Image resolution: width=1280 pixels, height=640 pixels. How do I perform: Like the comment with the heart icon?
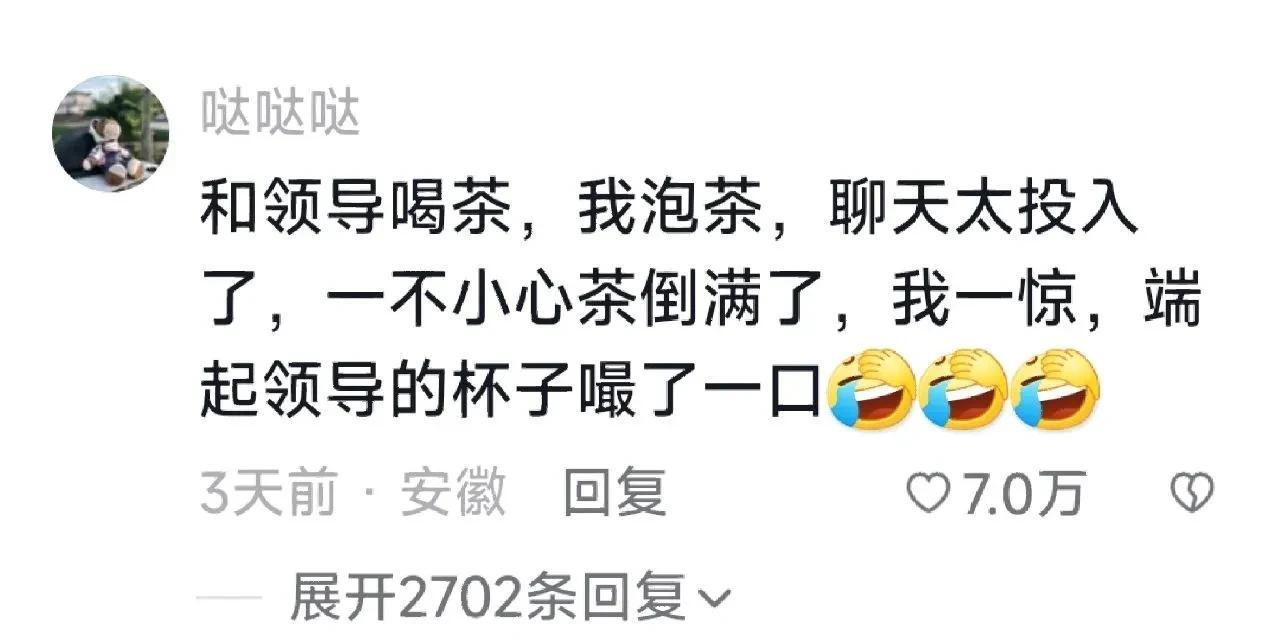point(926,493)
